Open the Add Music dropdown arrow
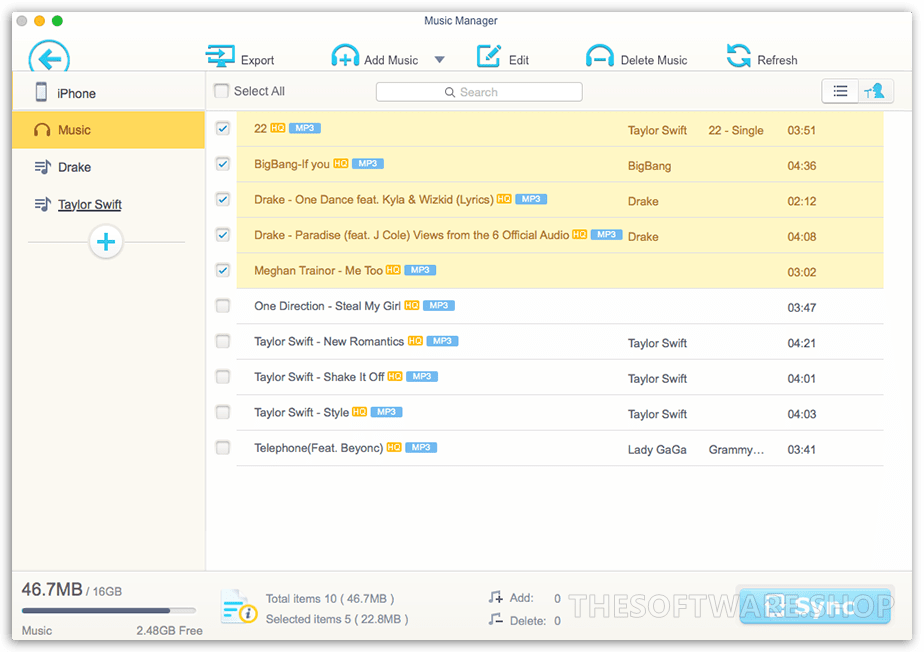Viewport: 924px width, 652px height. [440, 60]
